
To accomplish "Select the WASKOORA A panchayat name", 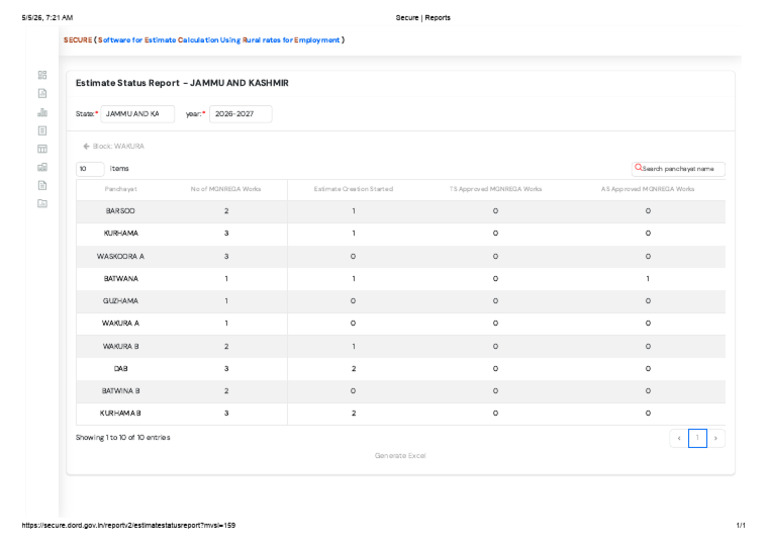I will tap(120, 256).
